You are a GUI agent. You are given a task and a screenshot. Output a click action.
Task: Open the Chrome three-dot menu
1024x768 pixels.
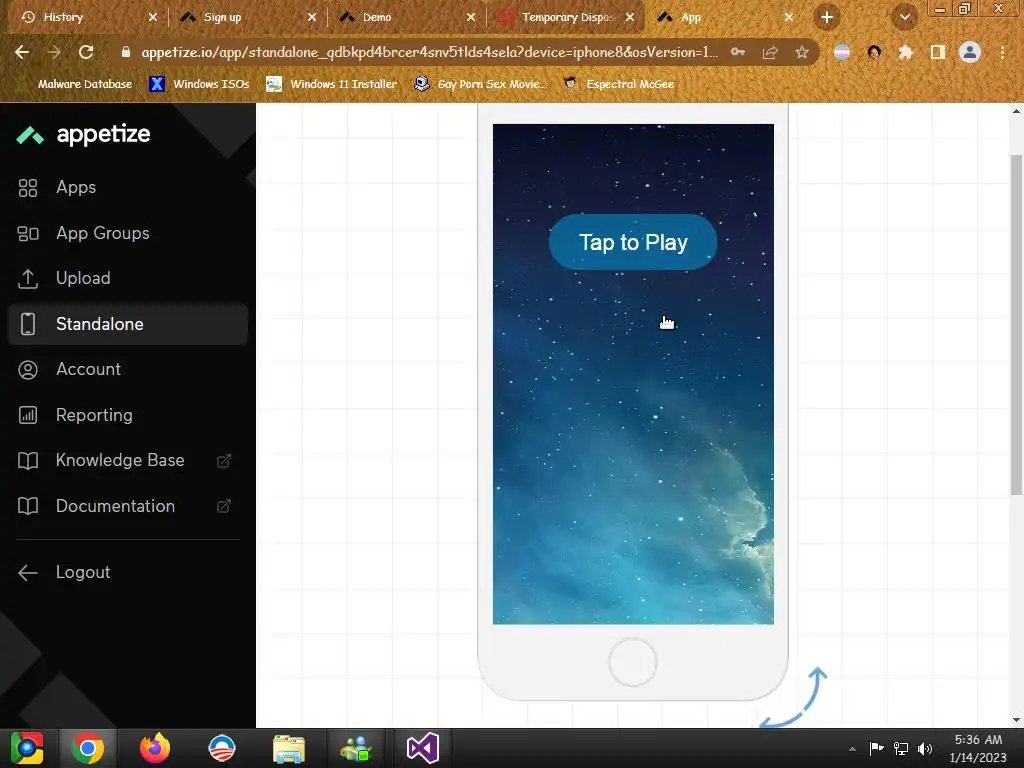click(x=1002, y=52)
